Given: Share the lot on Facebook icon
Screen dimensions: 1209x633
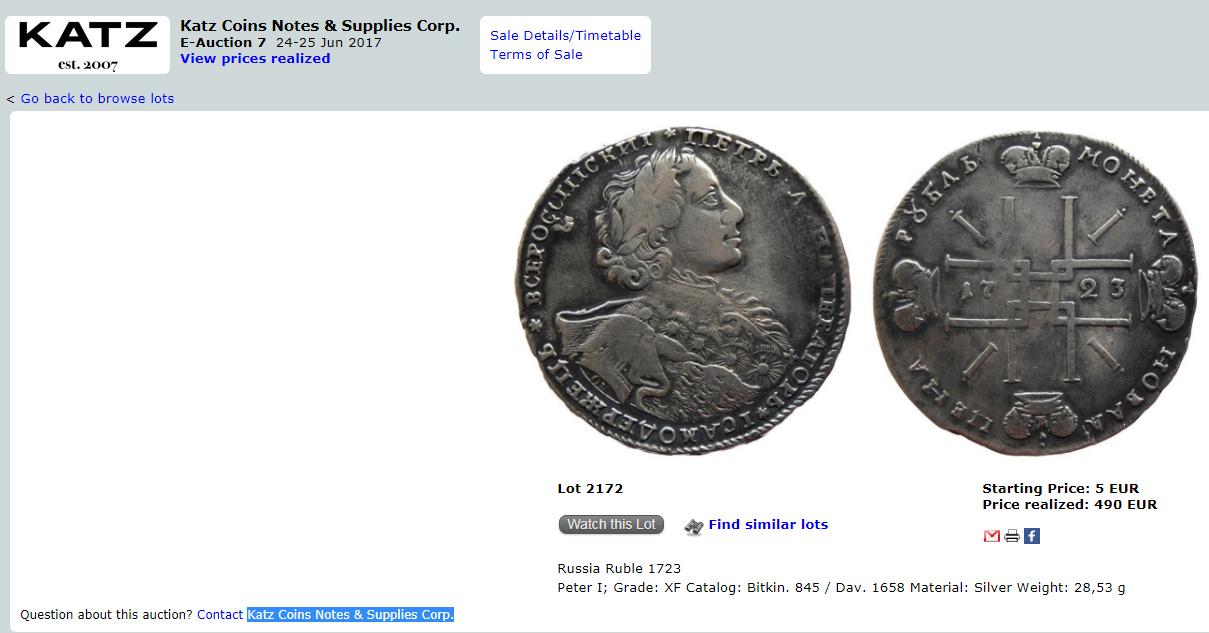Looking at the screenshot, I should point(1032,536).
